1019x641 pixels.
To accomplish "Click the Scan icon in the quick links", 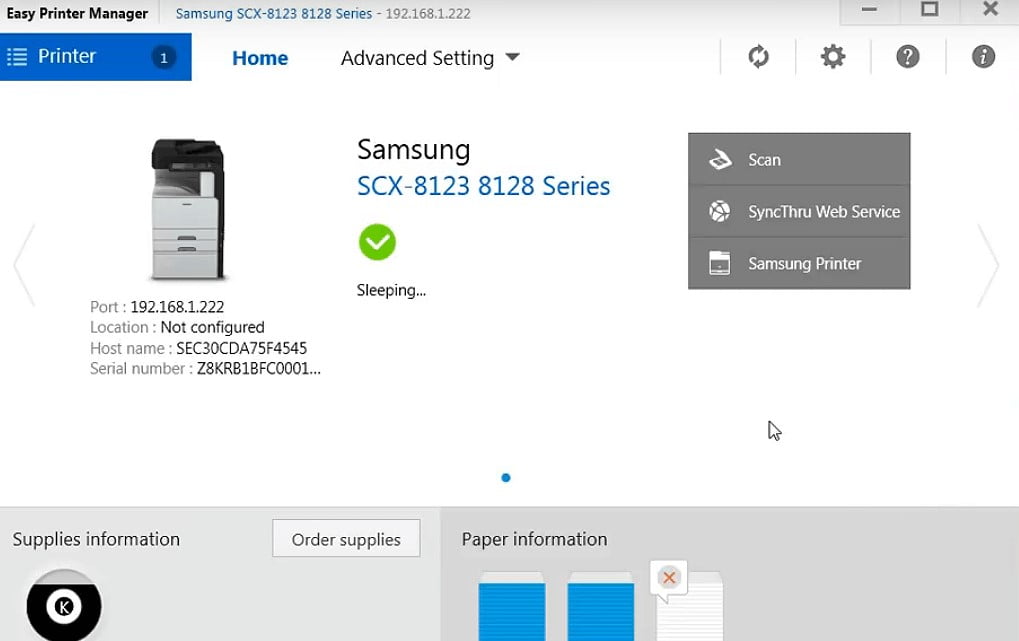I will click(x=719, y=159).
